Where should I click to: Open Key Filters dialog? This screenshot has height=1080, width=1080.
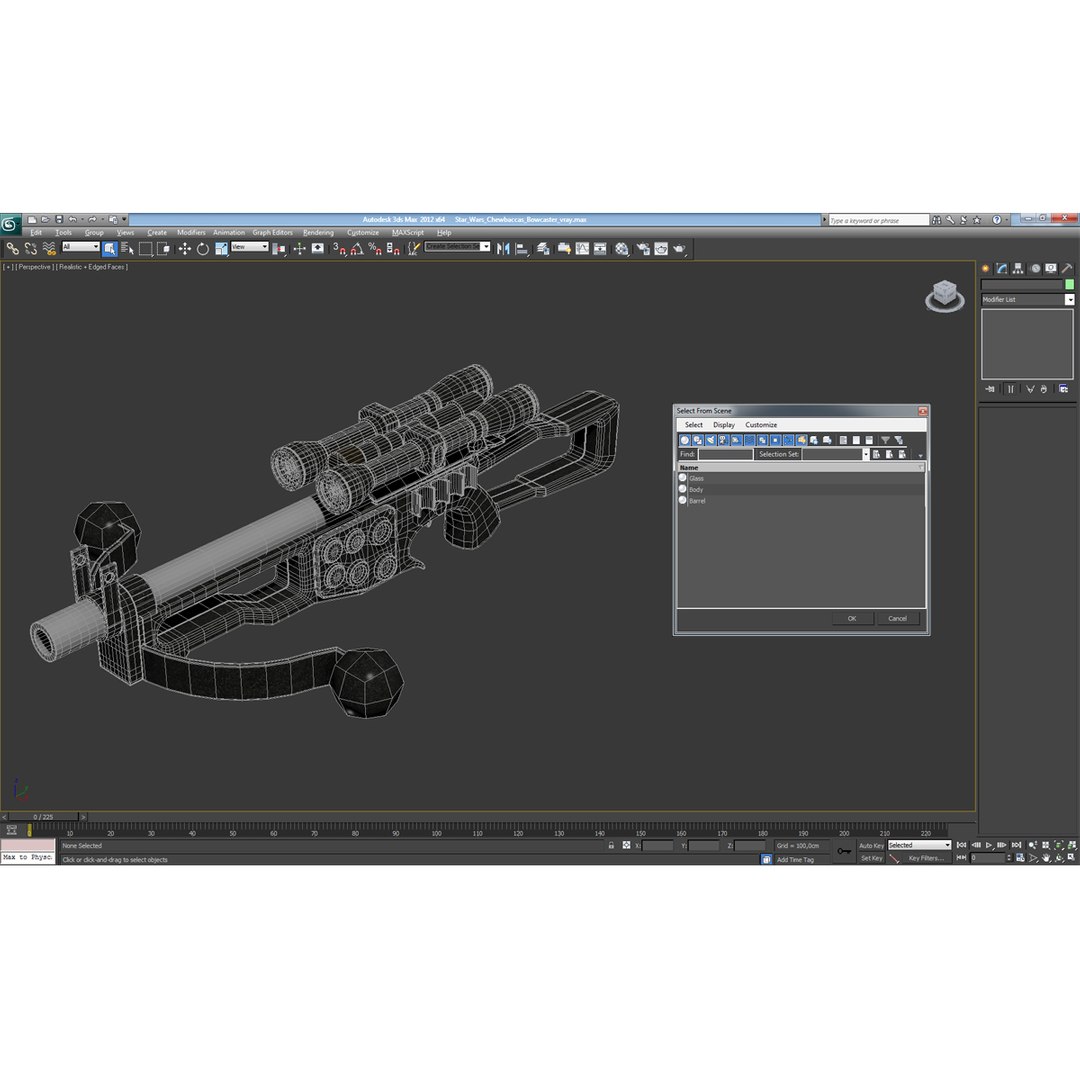[926, 858]
